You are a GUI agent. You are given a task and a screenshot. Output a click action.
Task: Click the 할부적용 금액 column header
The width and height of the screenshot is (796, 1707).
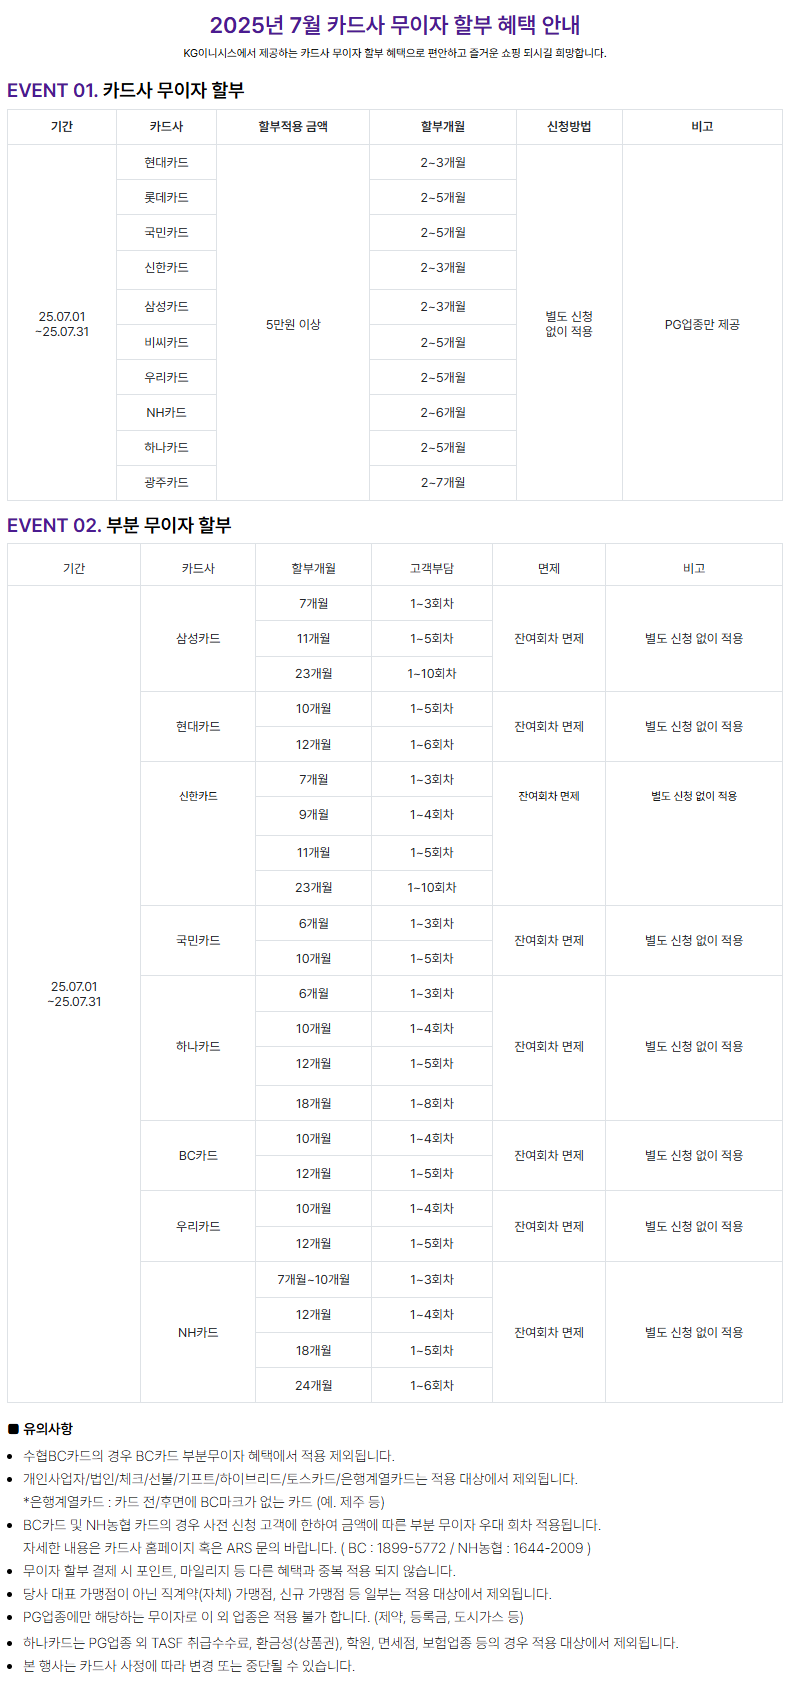tap(293, 126)
